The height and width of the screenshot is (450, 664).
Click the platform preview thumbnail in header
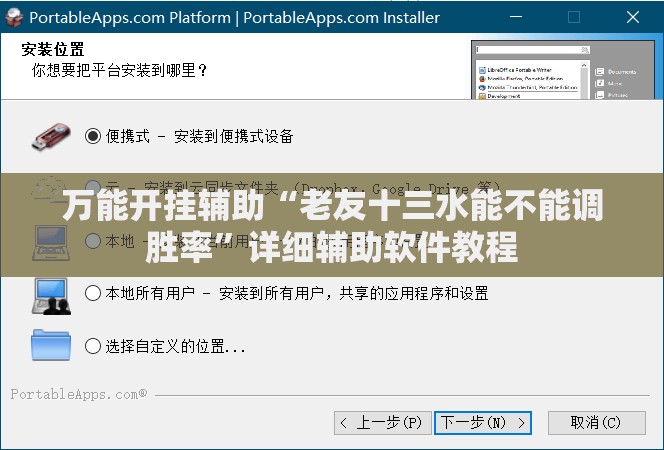(563, 70)
